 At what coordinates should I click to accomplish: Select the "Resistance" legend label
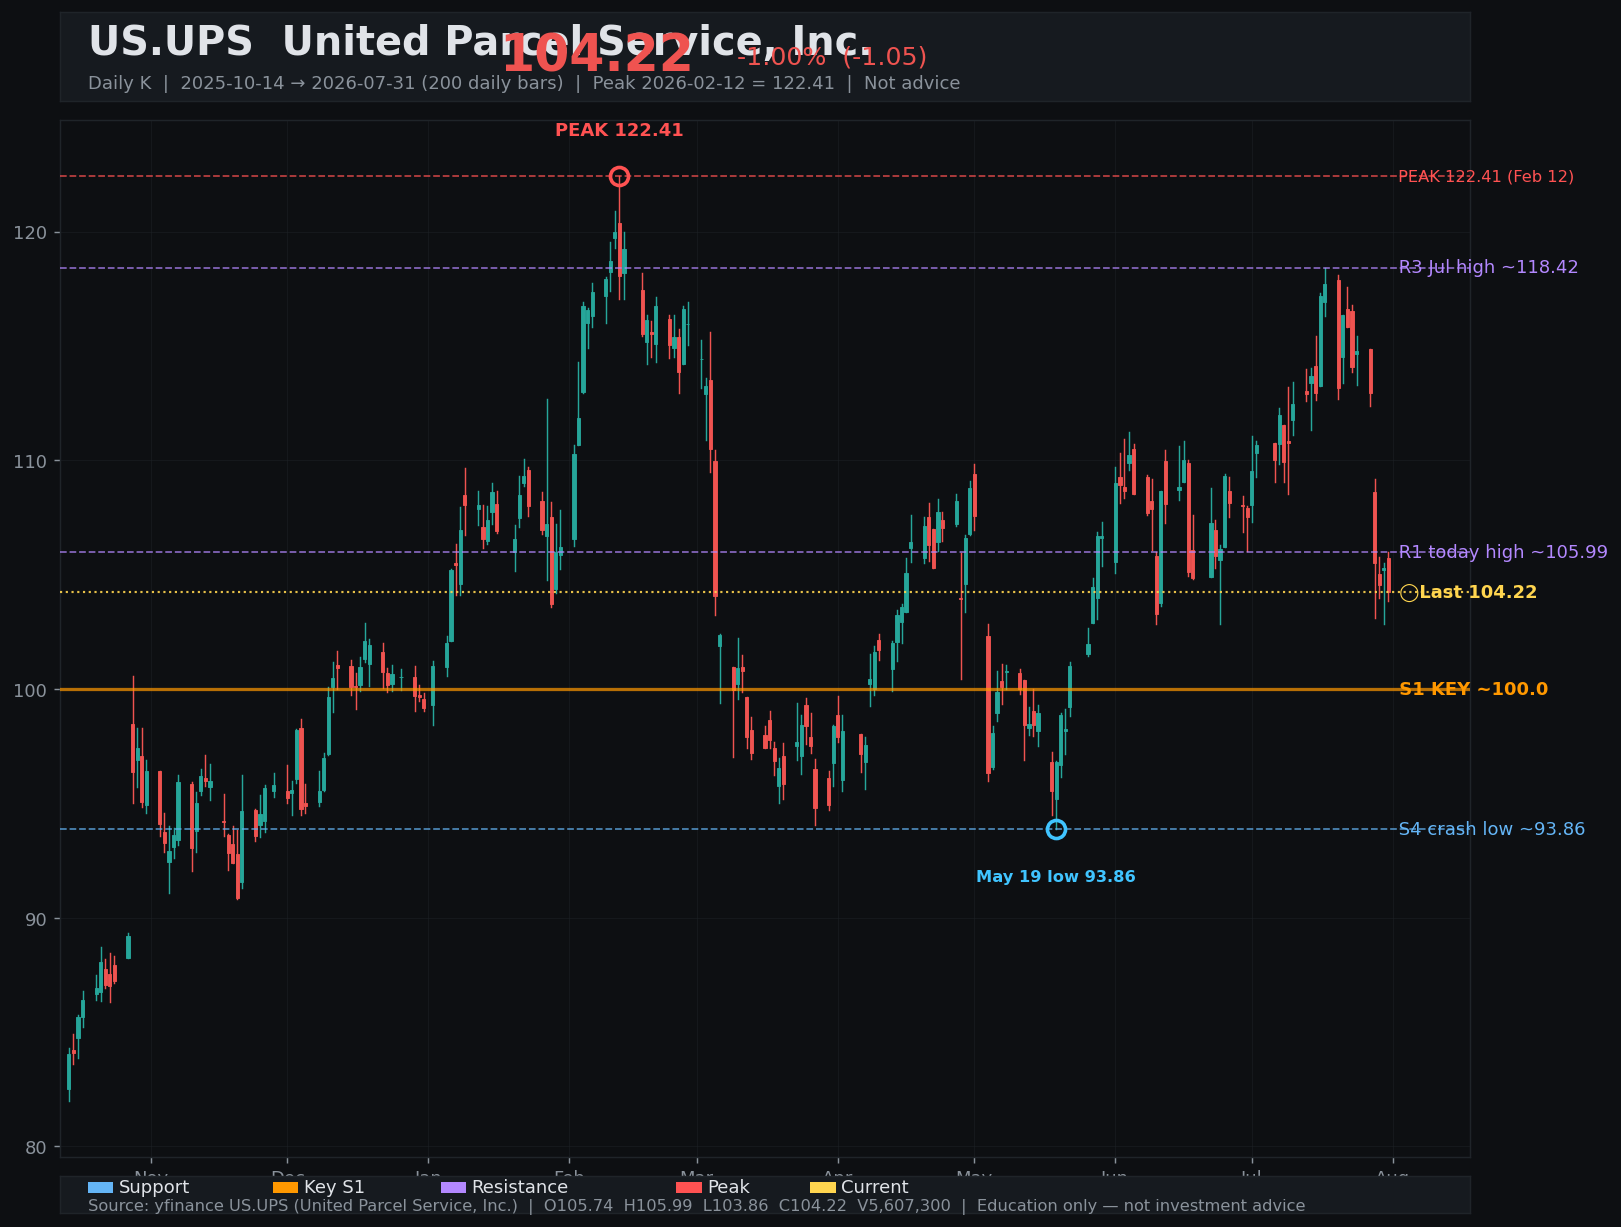[x=520, y=1188]
